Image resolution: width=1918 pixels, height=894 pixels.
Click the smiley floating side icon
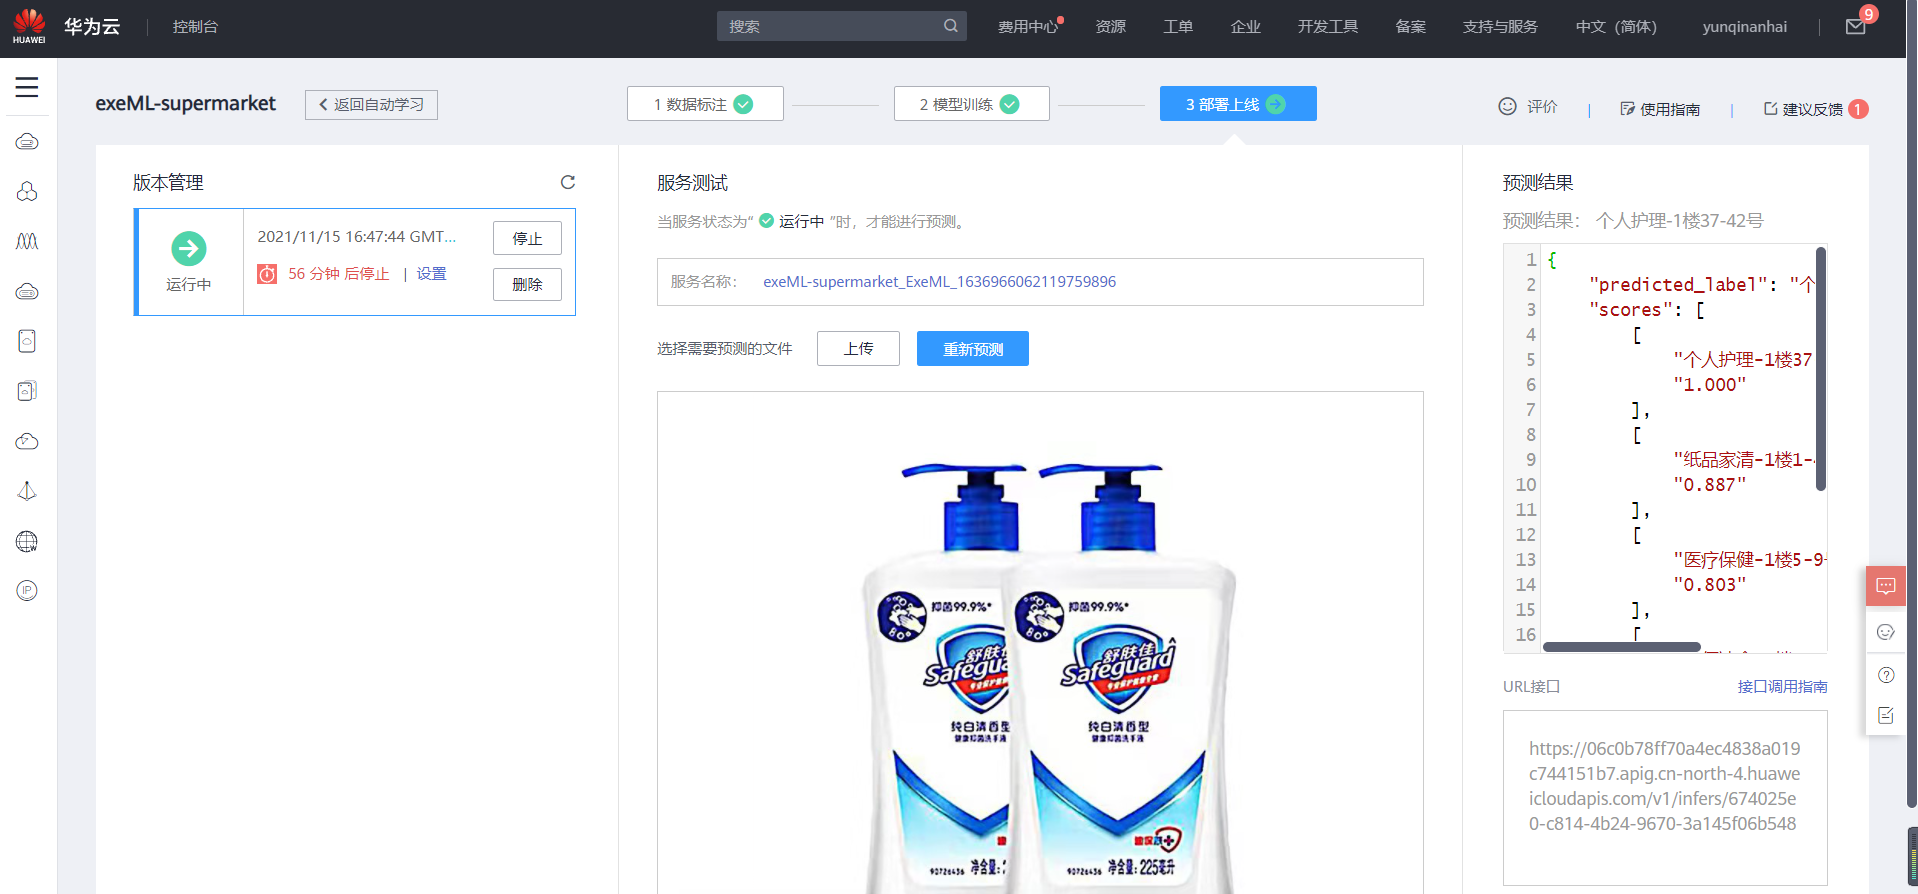coord(1886,632)
